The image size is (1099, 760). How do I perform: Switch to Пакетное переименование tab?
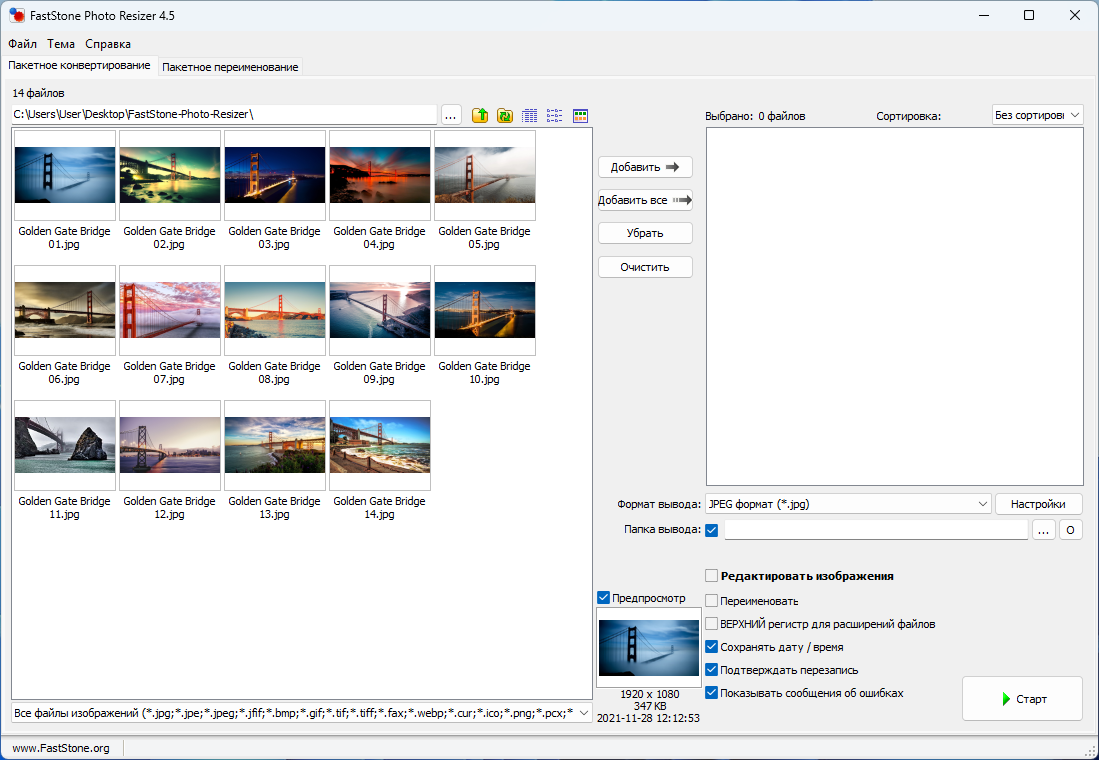(230, 67)
